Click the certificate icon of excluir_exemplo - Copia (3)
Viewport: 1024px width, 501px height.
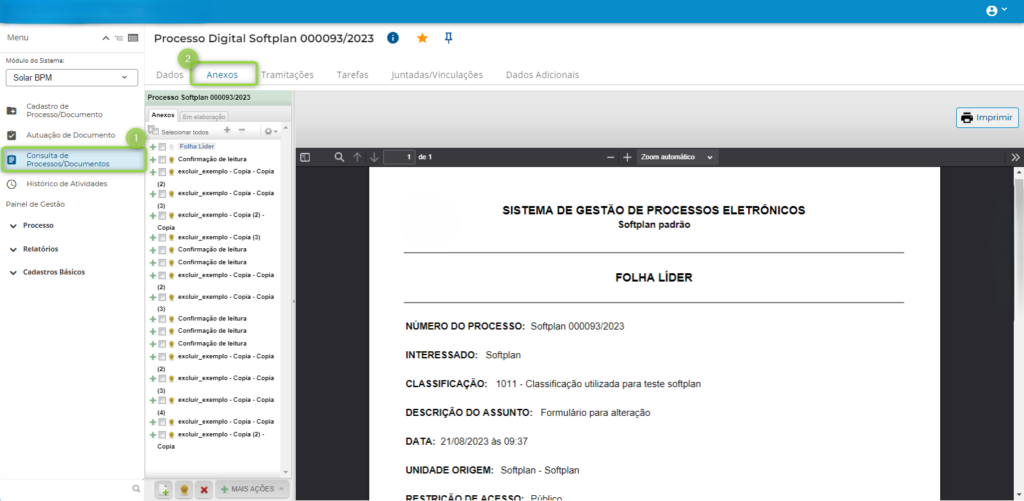click(171, 238)
